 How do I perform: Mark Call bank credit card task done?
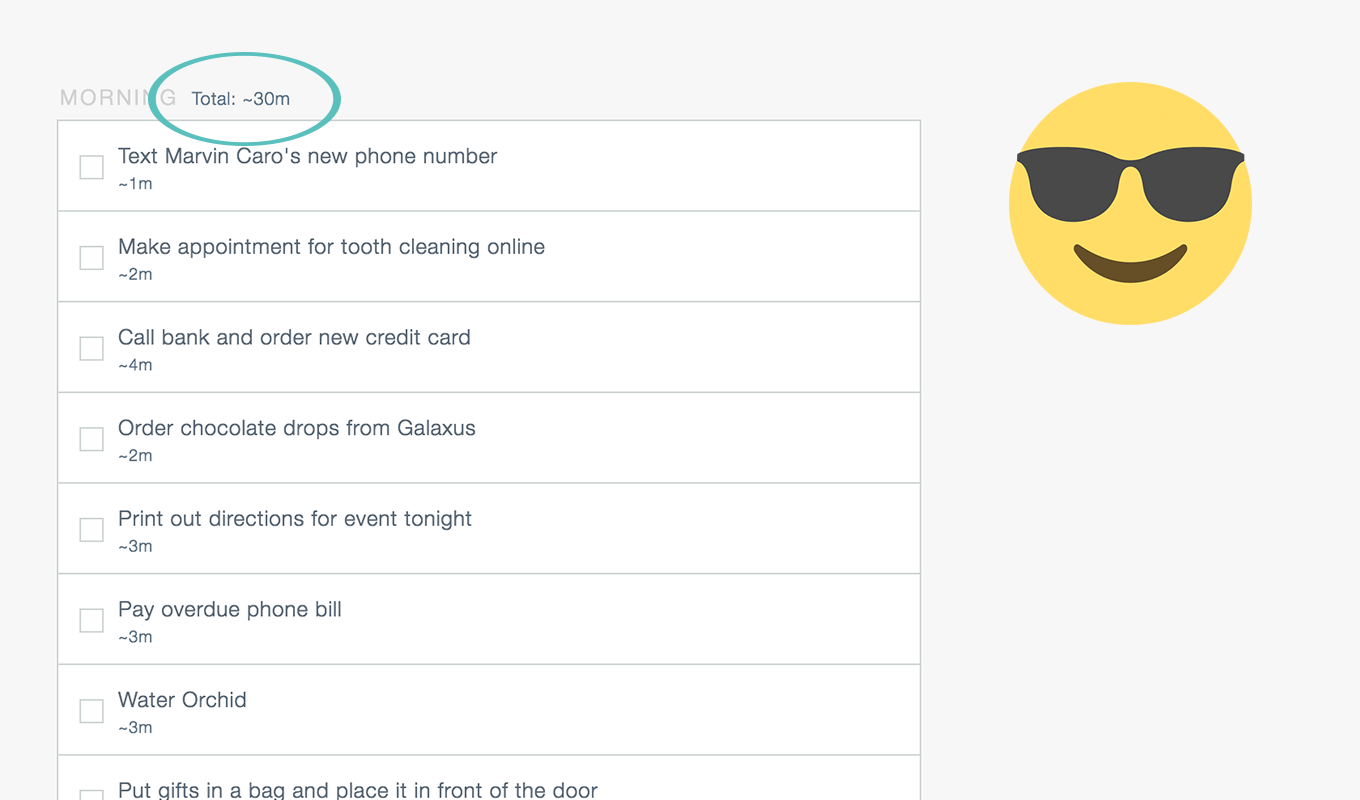point(91,348)
